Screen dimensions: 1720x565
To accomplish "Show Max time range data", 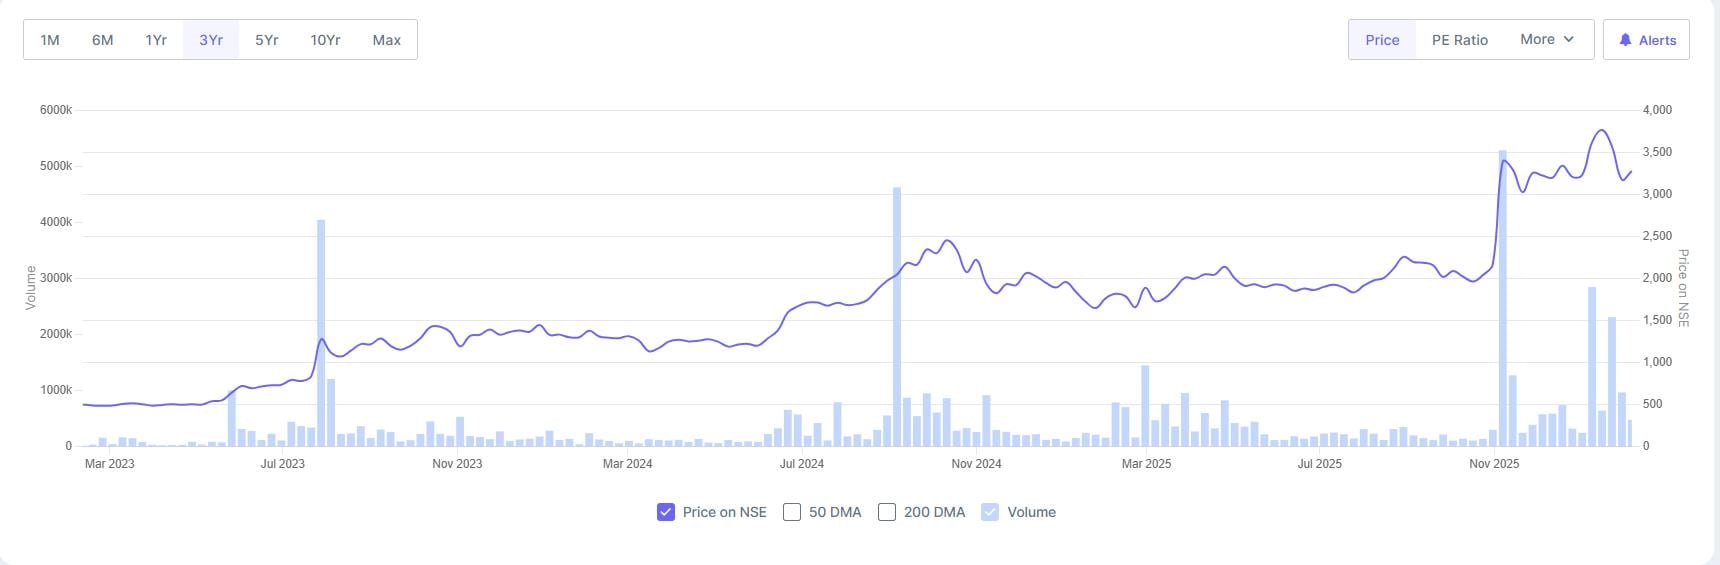I will tap(386, 40).
